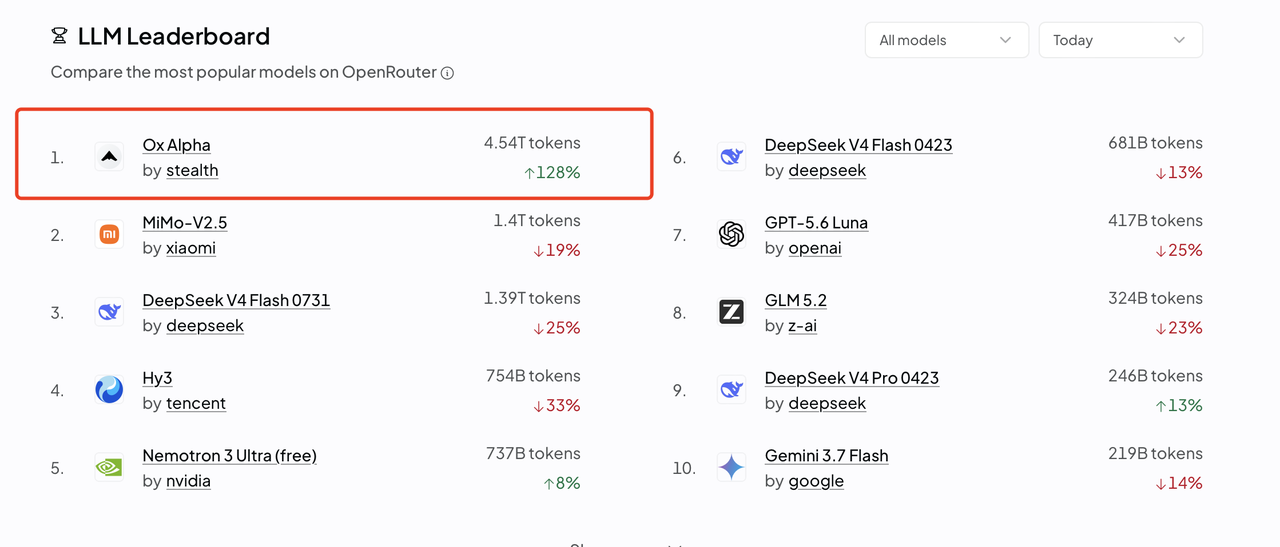This screenshot has height=547, width=1280.
Task: Click the trophy icon beside LLM Leaderboard
Action: [59, 37]
